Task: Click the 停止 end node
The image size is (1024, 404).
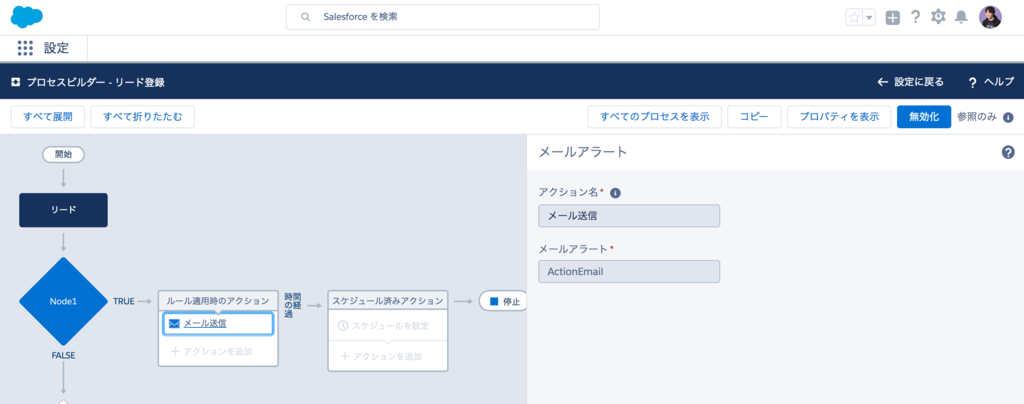Action: click(x=504, y=302)
